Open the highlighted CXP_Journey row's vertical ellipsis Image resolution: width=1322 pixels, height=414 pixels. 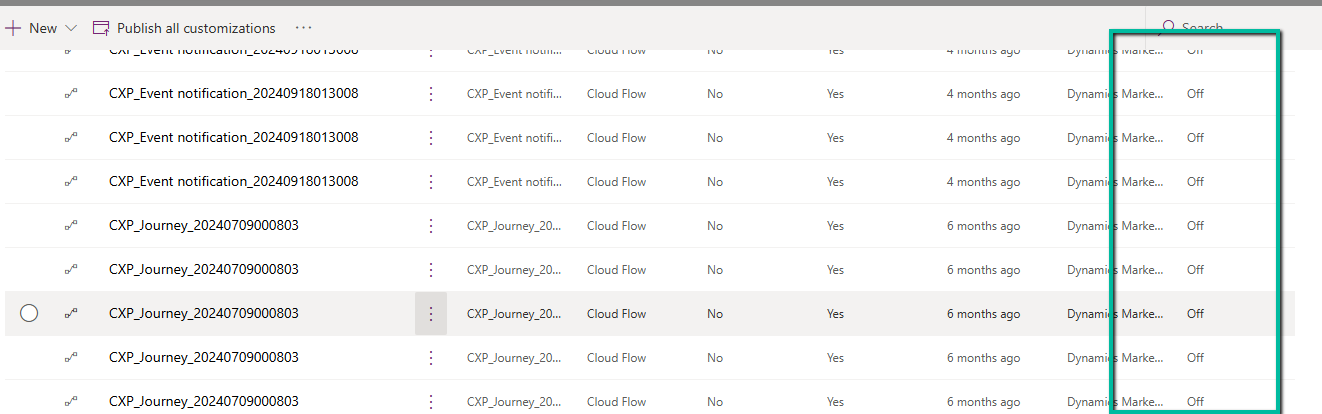(x=431, y=313)
